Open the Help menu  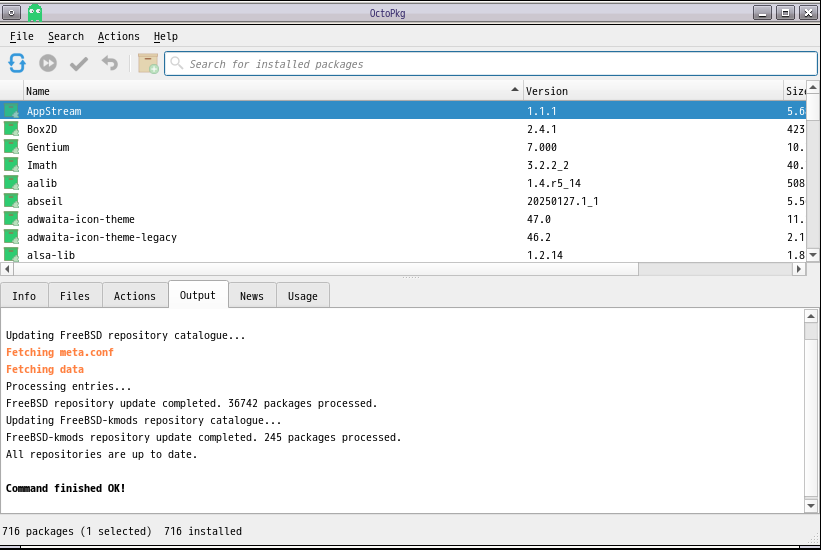click(165, 36)
